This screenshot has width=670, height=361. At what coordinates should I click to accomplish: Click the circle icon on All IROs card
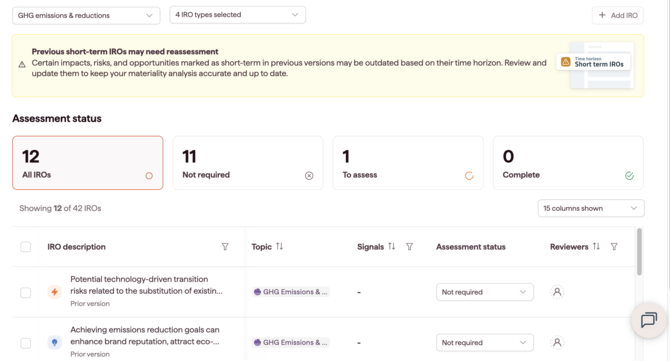149,176
